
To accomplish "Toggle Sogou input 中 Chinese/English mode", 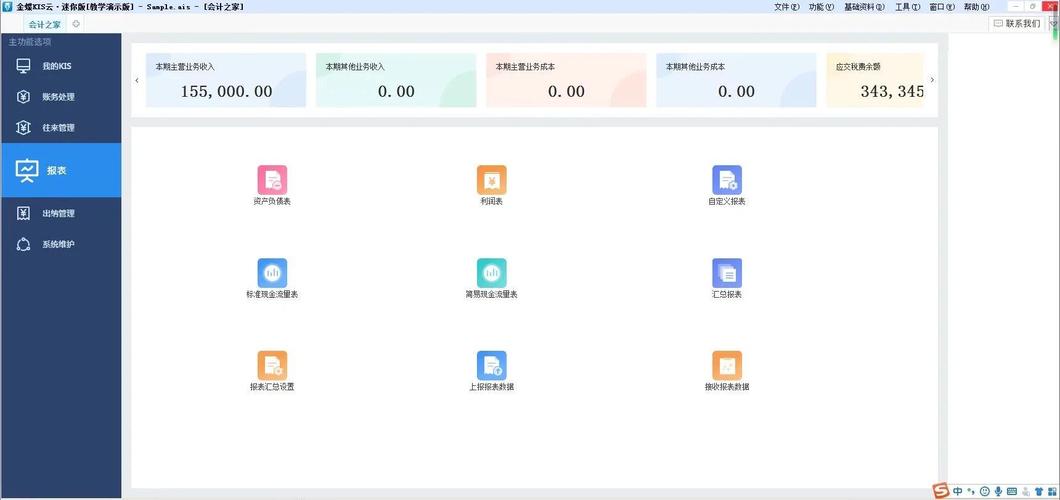I will coord(958,491).
